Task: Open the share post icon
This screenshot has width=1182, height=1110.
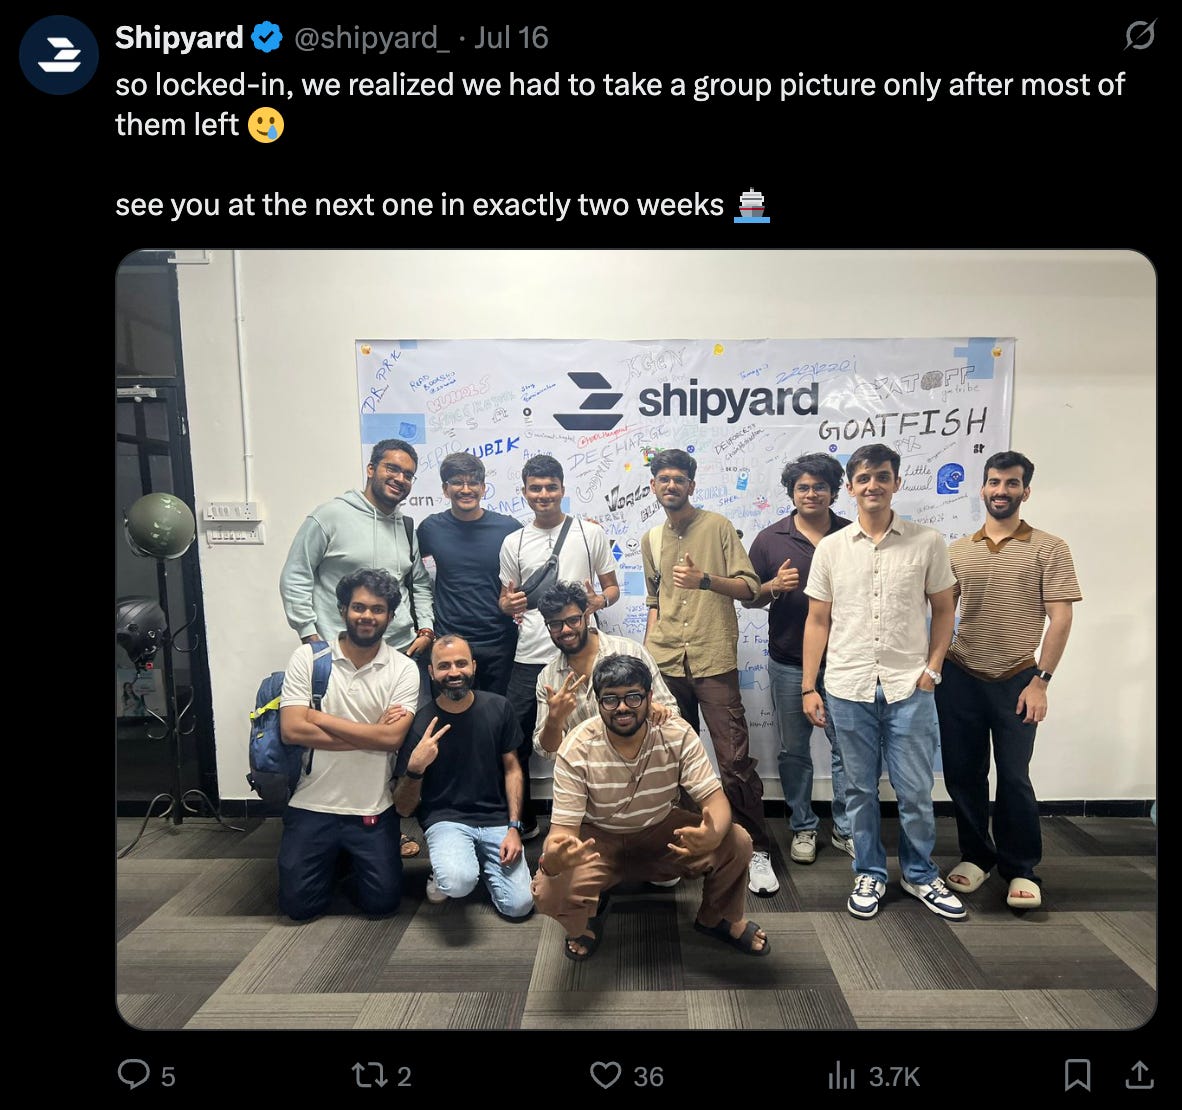Action: click(x=1139, y=1075)
